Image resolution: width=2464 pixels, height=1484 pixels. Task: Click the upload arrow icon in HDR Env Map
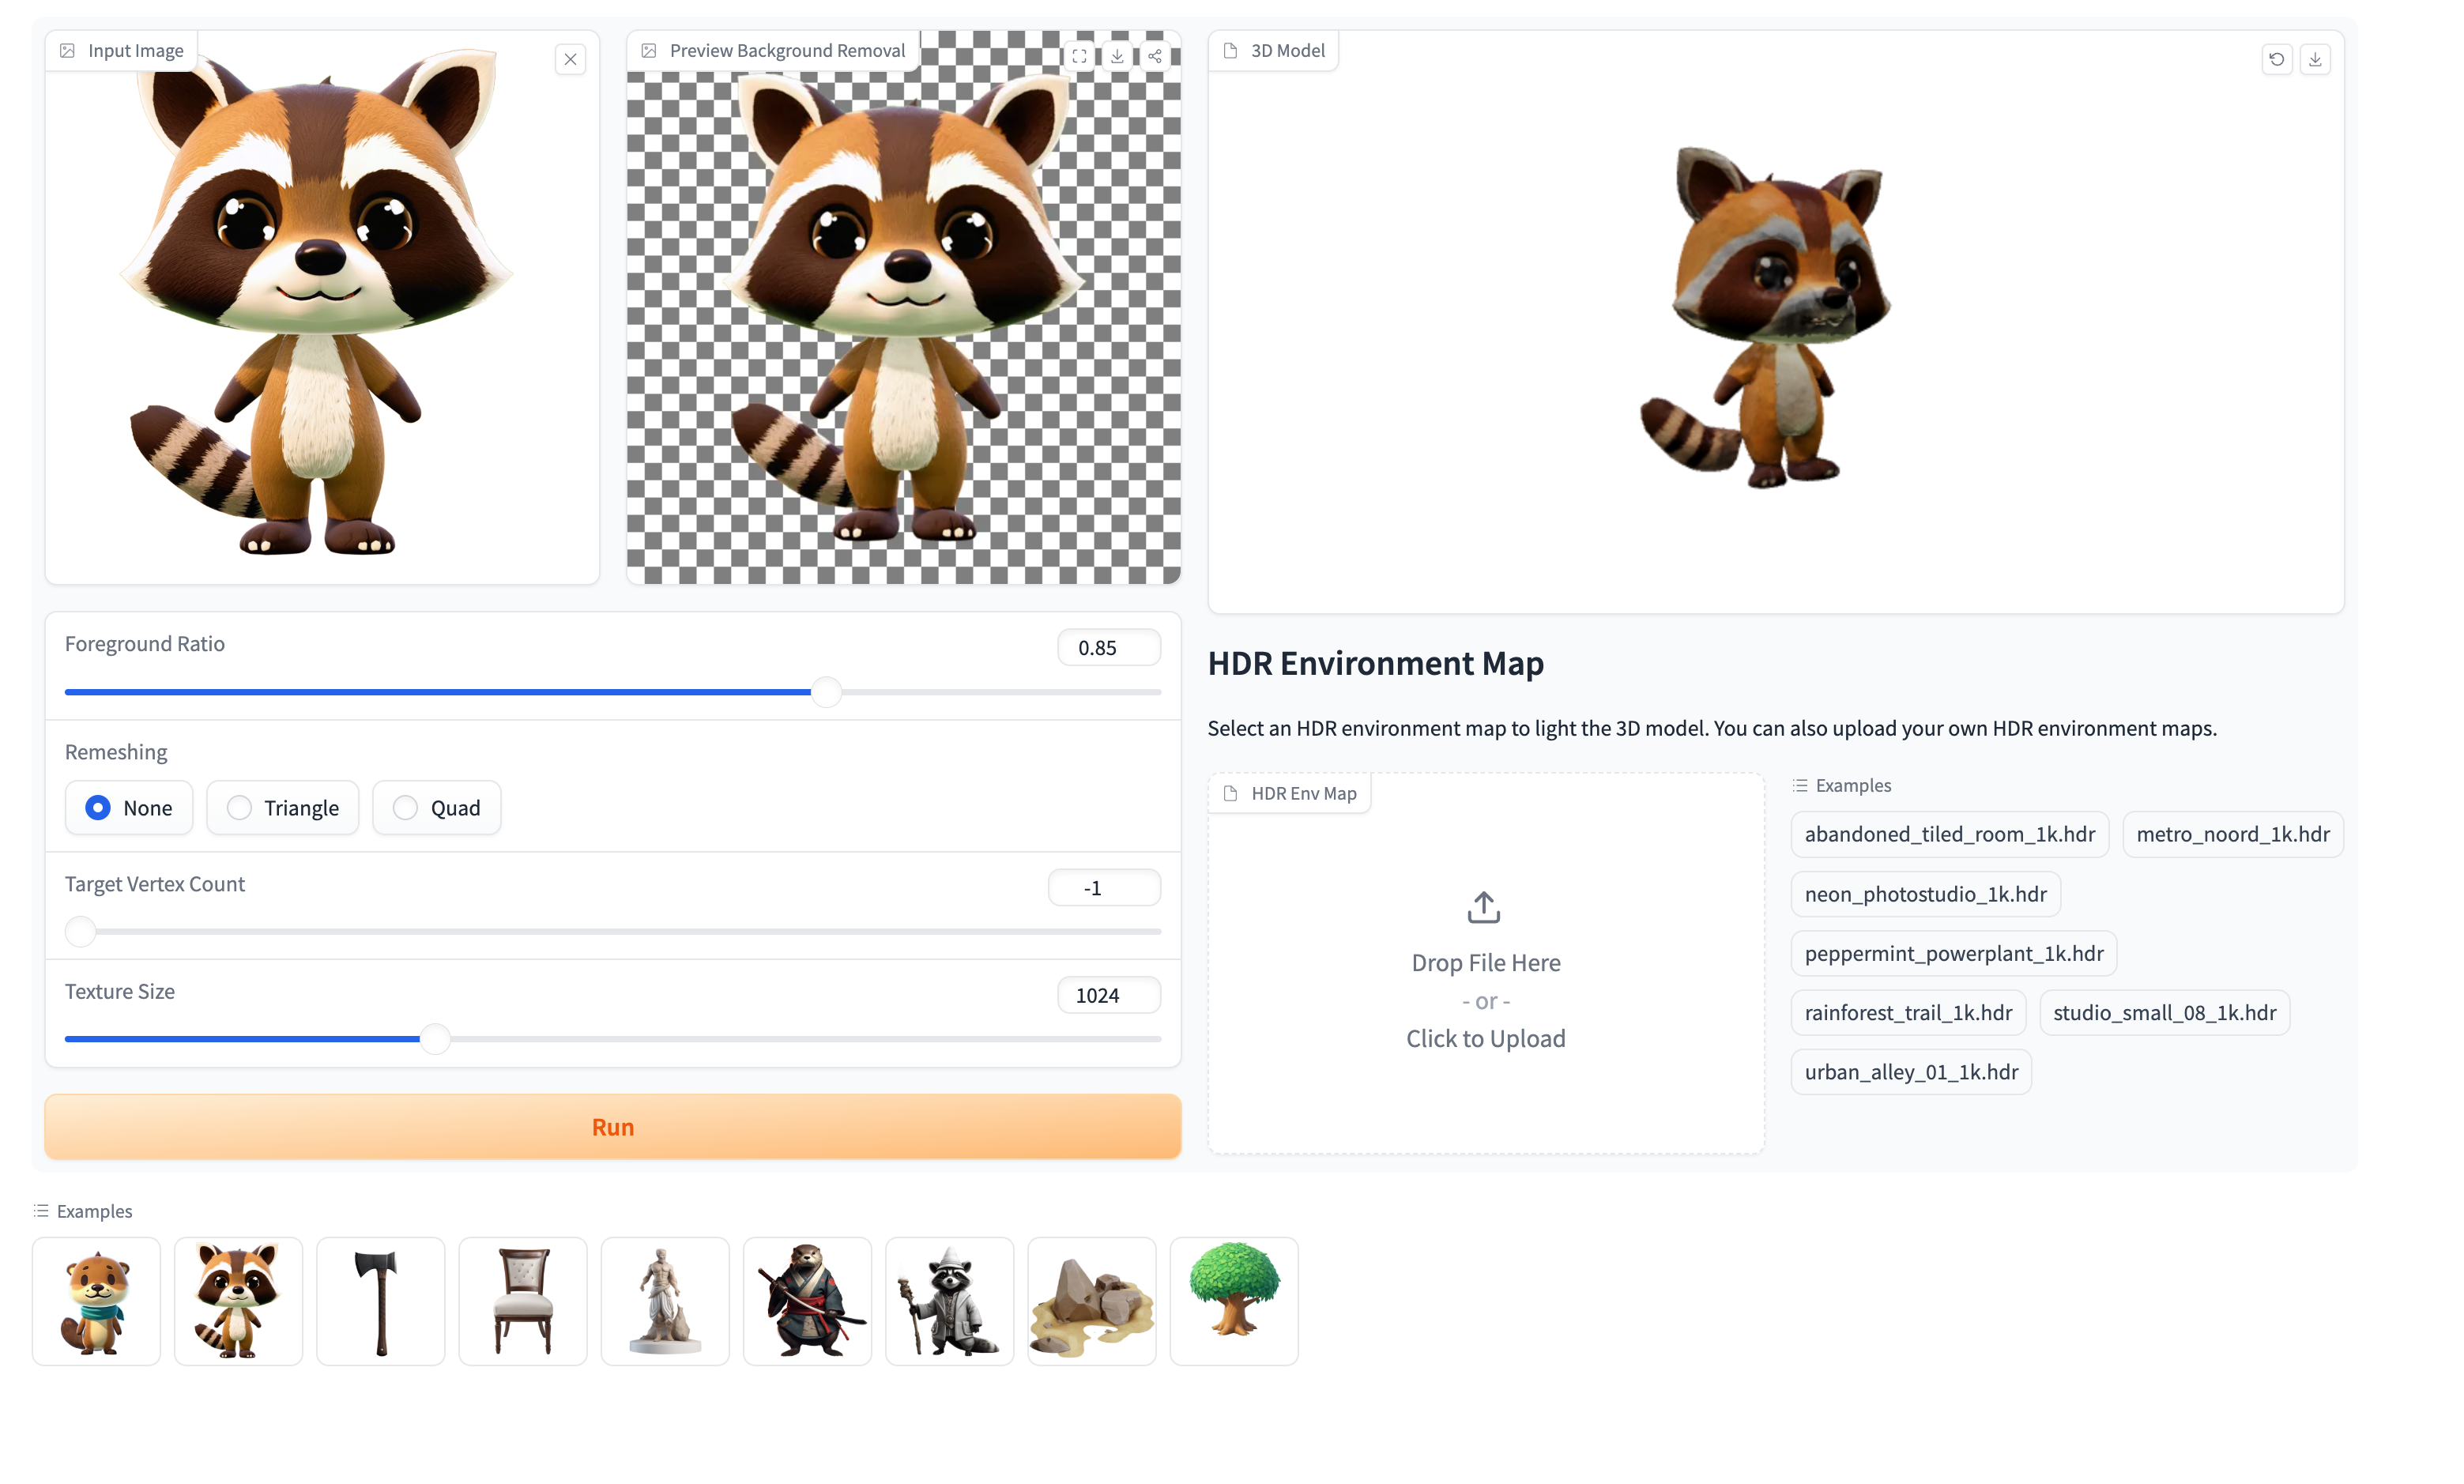[1484, 907]
